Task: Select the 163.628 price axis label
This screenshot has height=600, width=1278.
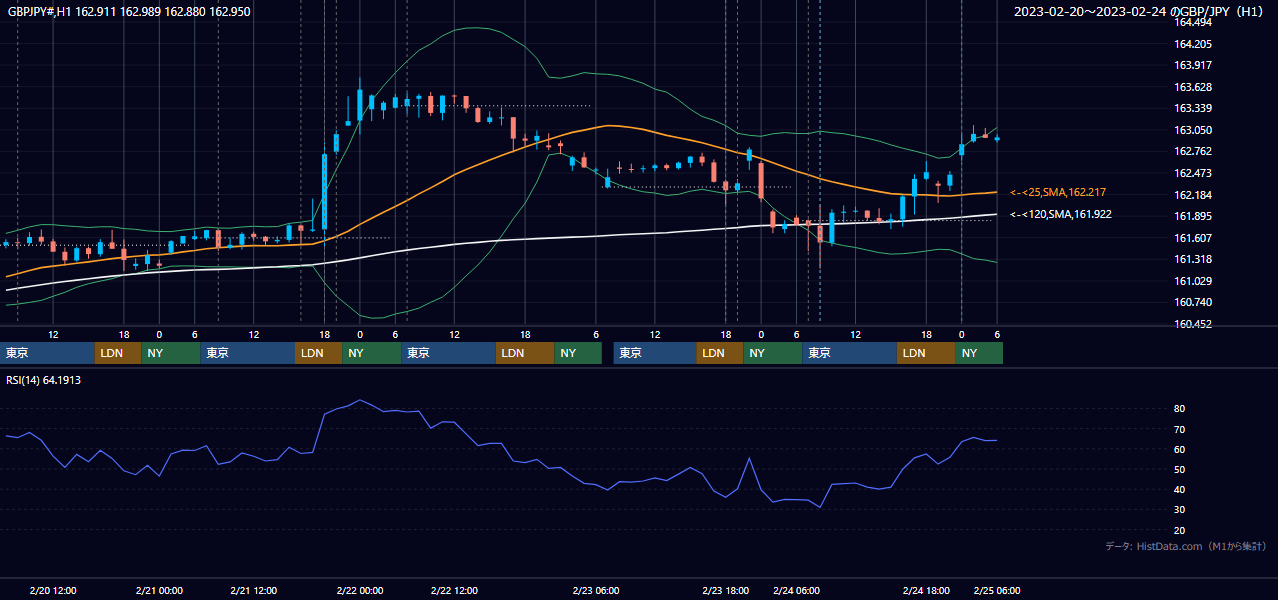Action: pyautogui.click(x=1193, y=87)
